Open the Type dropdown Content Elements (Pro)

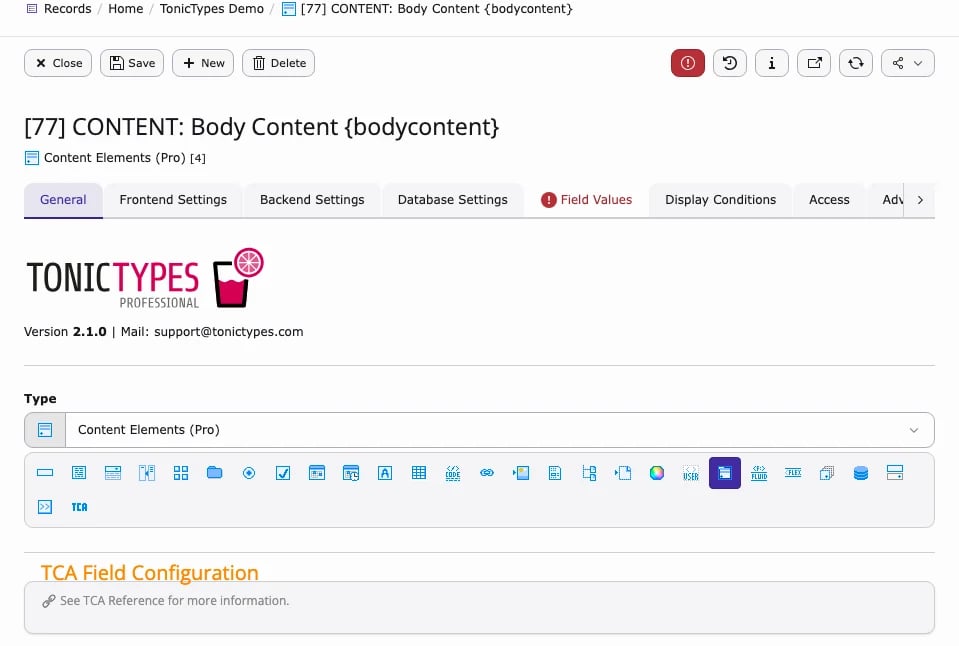(x=480, y=430)
